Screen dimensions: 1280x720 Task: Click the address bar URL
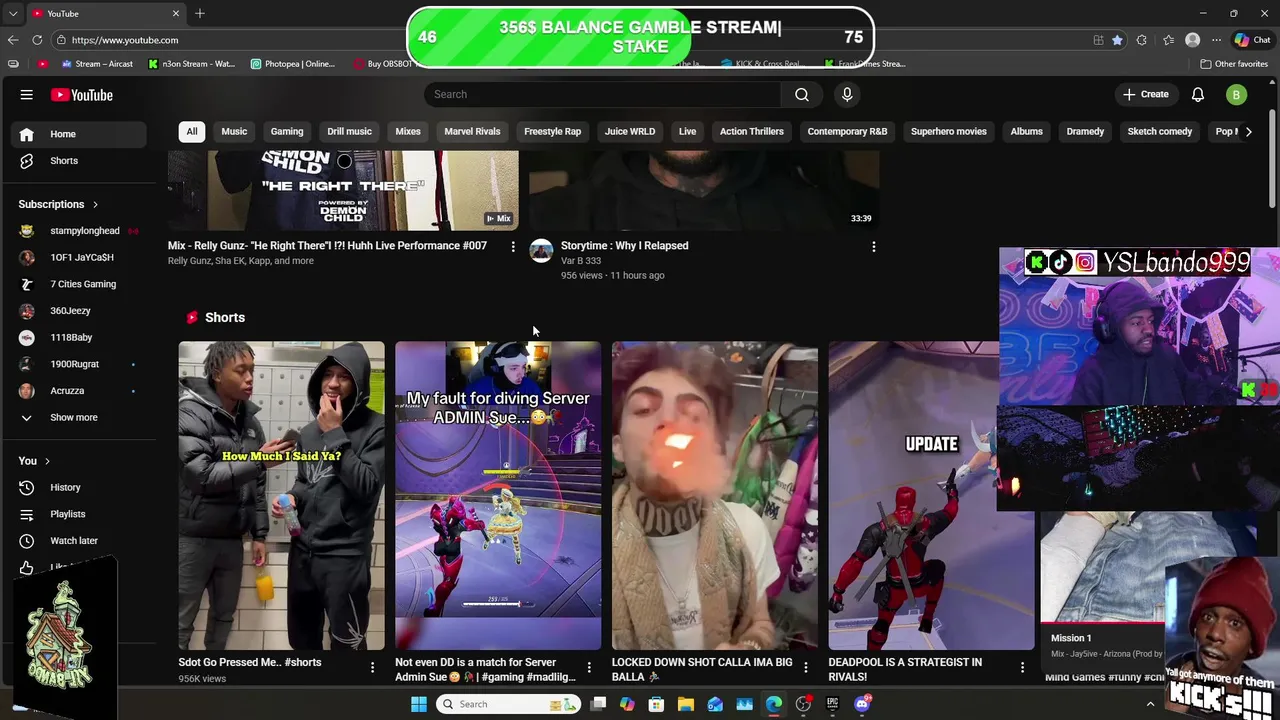[x=125, y=40]
